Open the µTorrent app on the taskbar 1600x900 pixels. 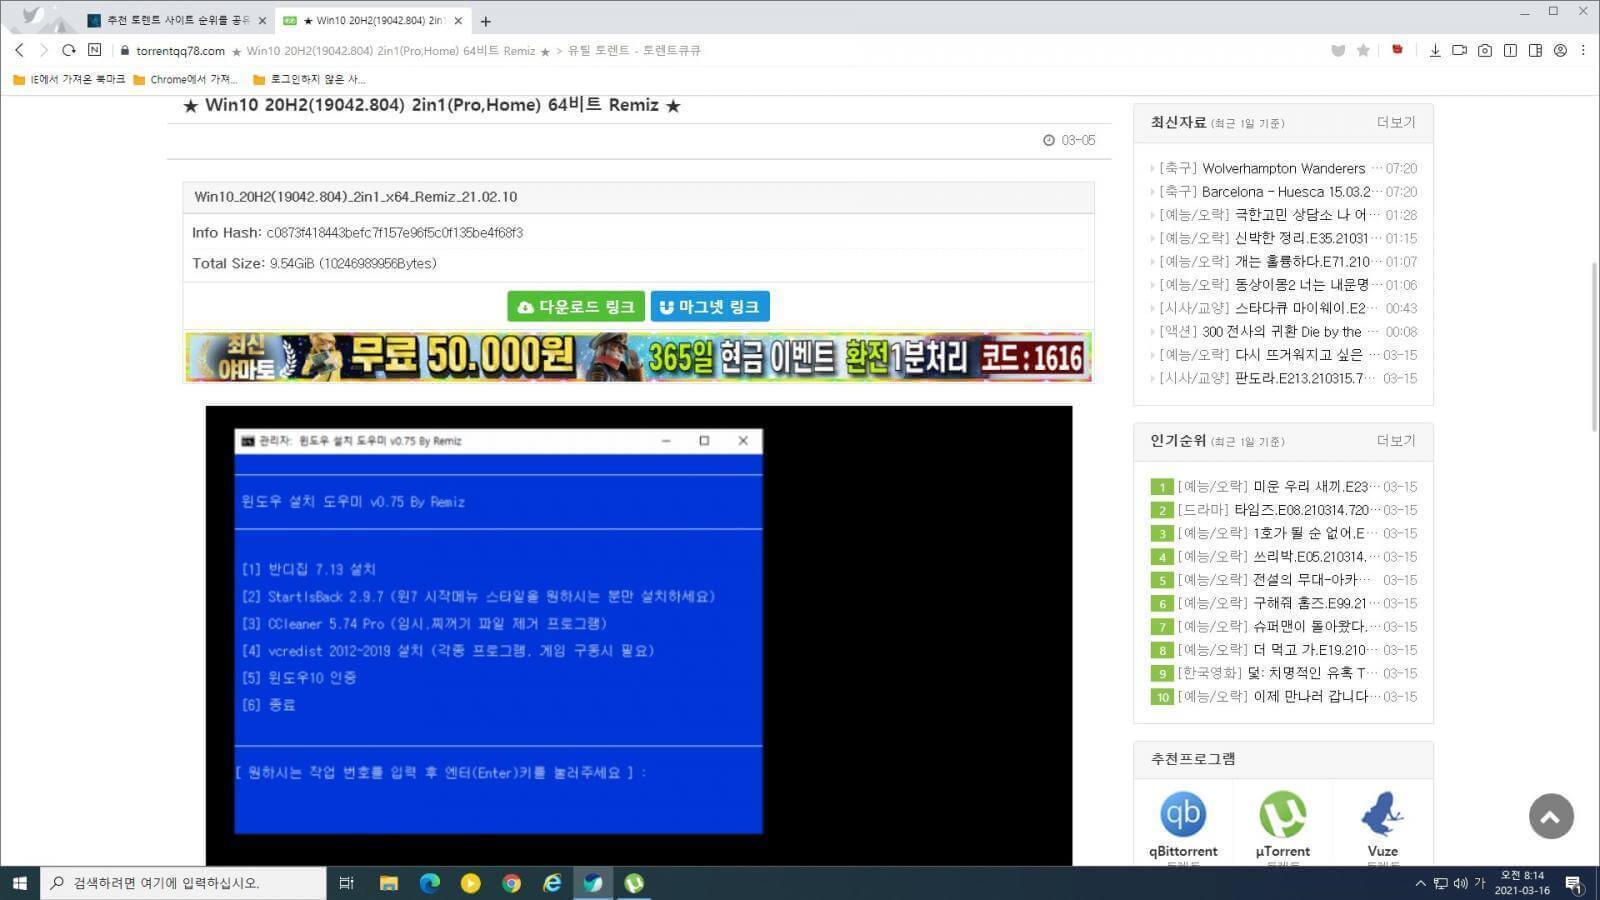coord(634,883)
